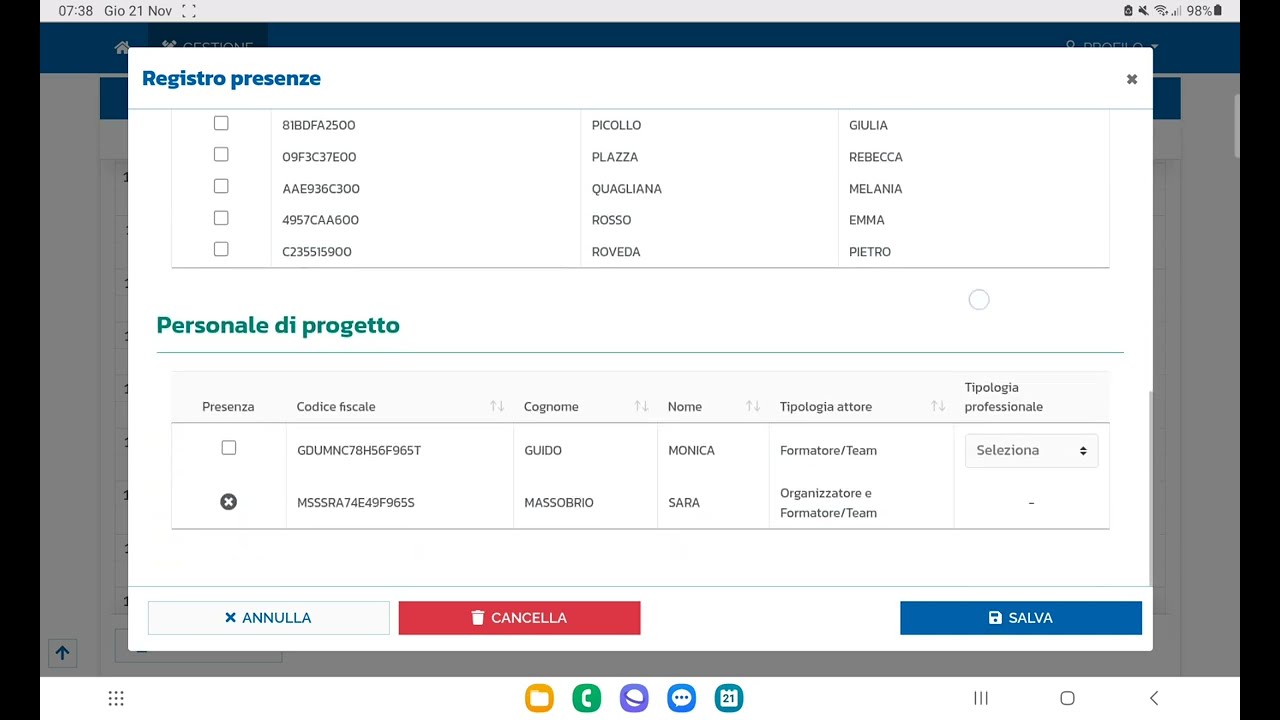Save attendance with SALVA button

[x=1021, y=618]
